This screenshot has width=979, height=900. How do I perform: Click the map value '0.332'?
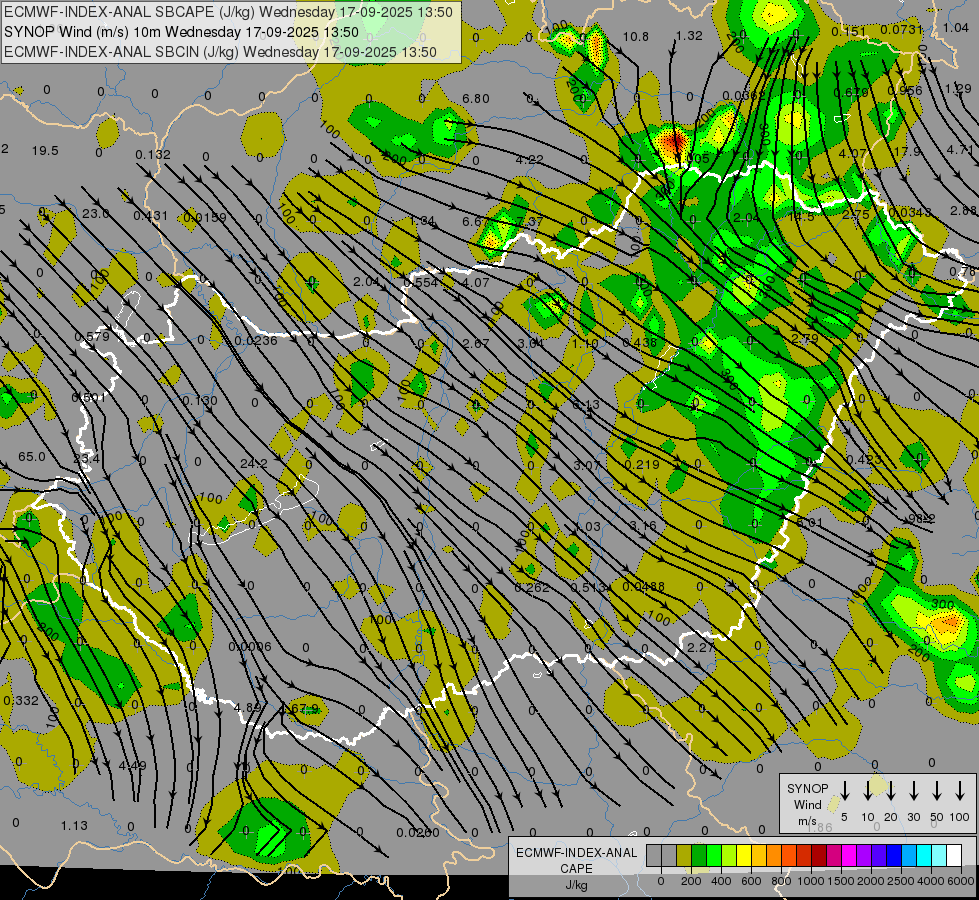(21, 701)
